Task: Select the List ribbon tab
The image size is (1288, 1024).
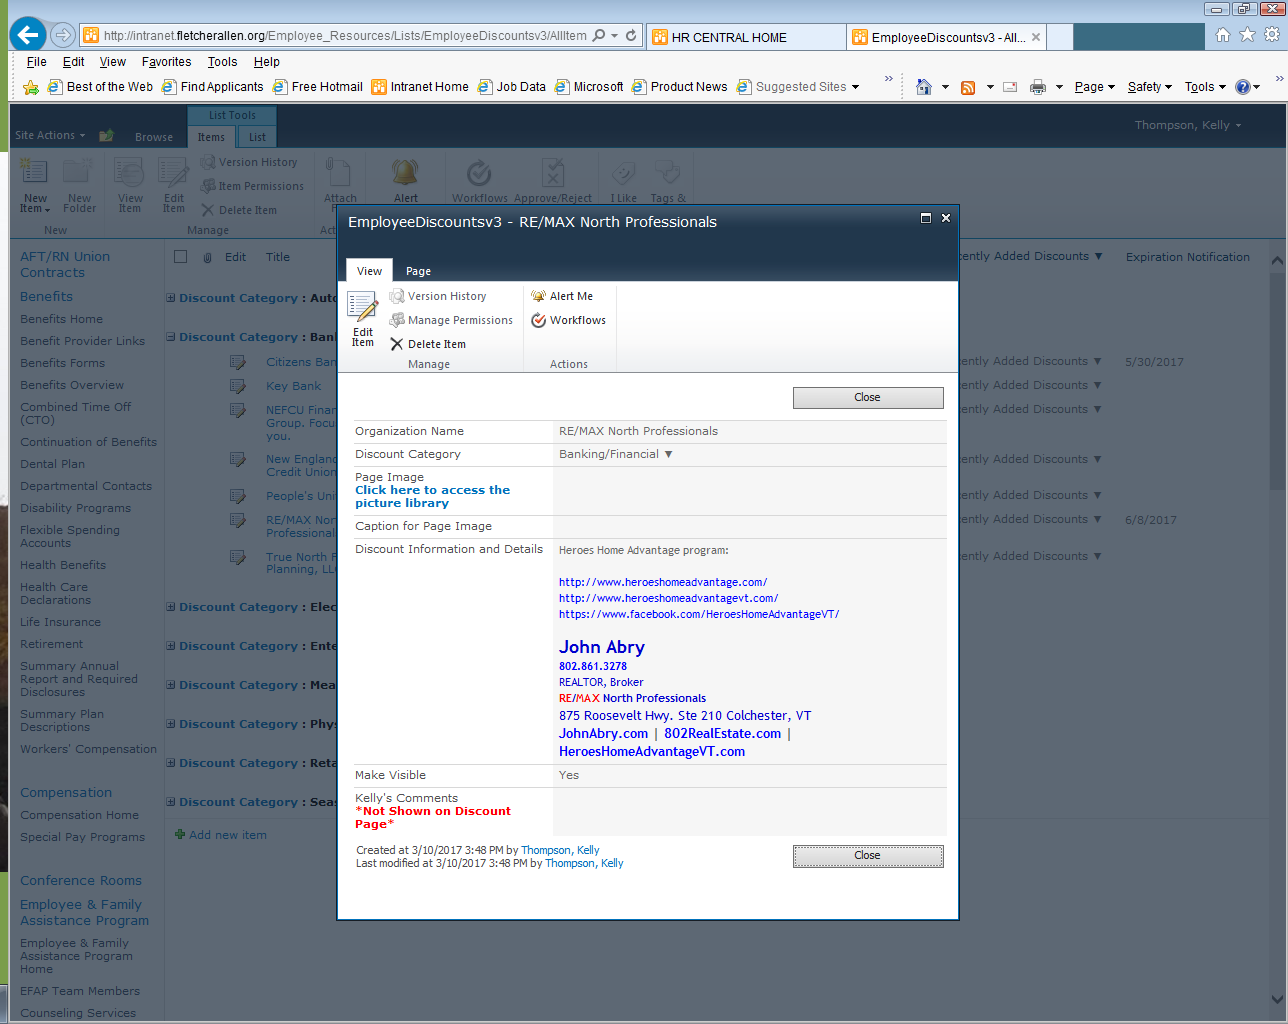Action: tap(257, 137)
